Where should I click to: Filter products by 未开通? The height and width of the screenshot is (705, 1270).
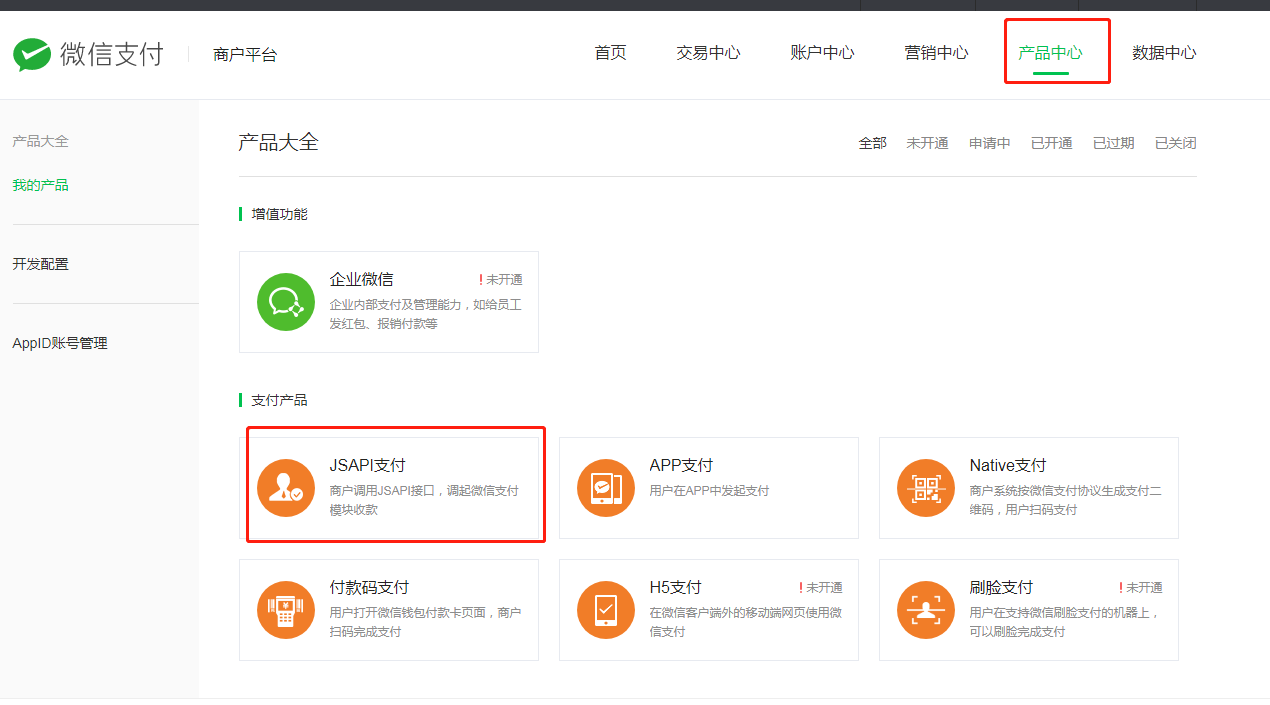[x=927, y=143]
